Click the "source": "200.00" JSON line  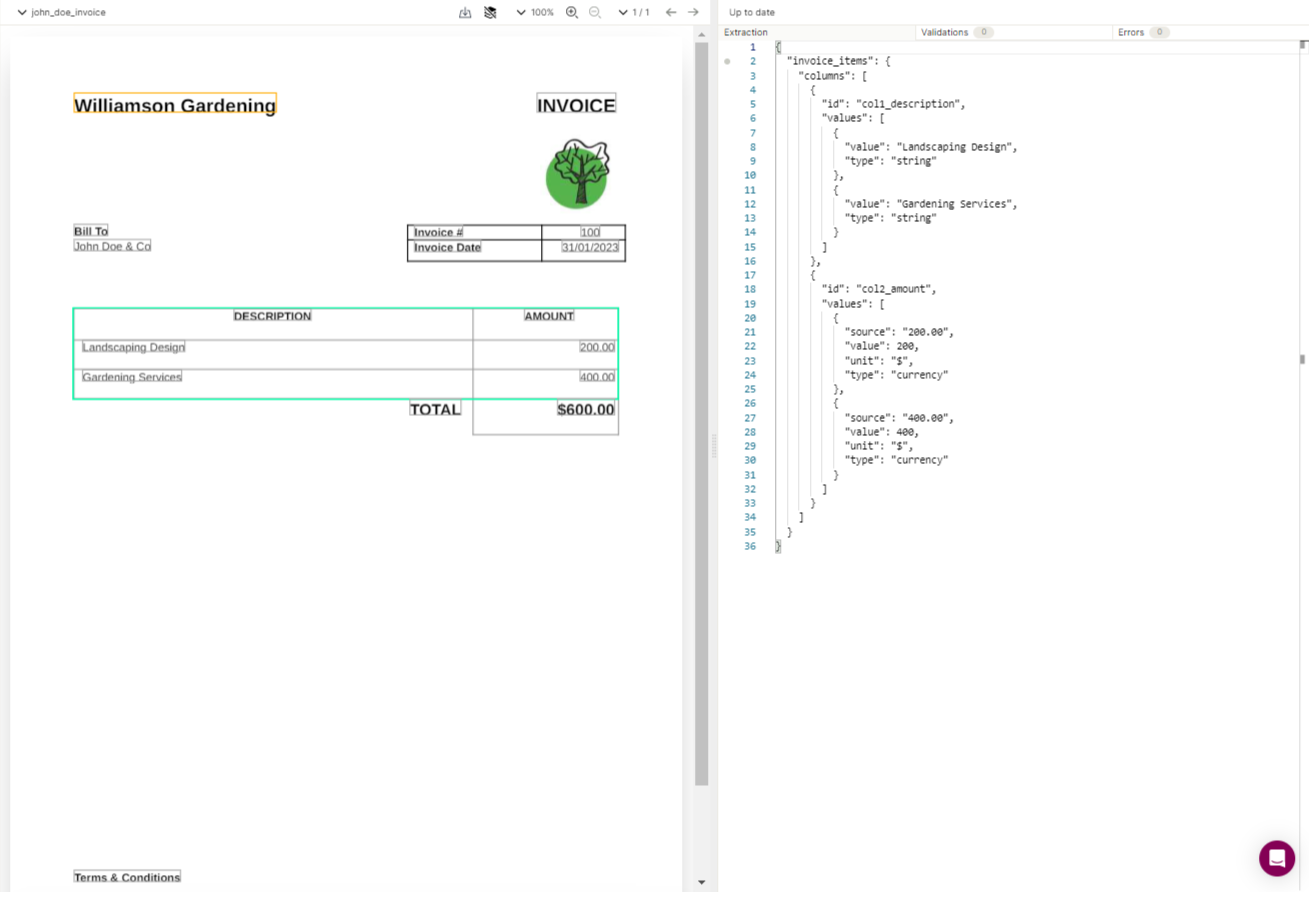coord(899,332)
